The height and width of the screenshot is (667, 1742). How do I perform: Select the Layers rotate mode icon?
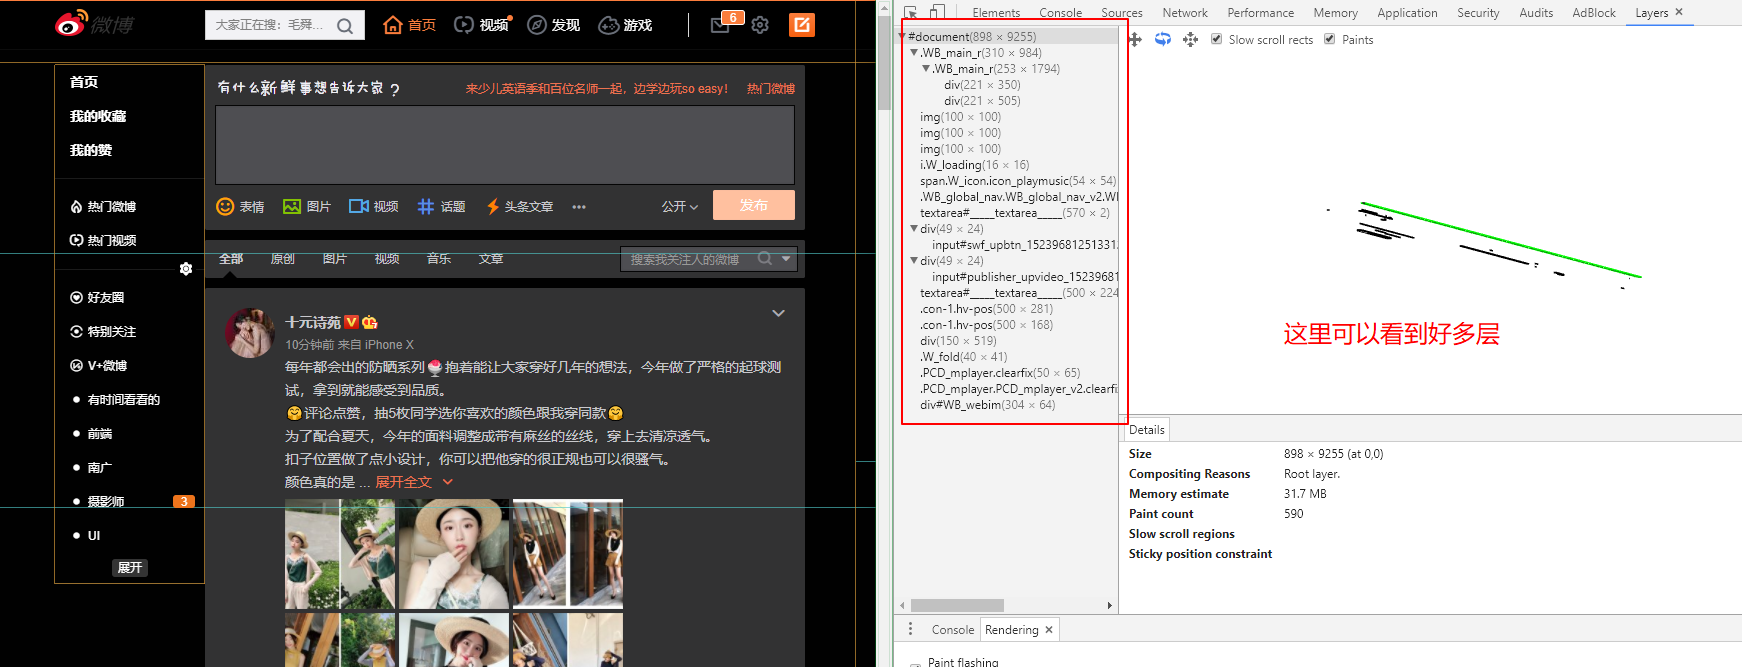[x=1163, y=39]
